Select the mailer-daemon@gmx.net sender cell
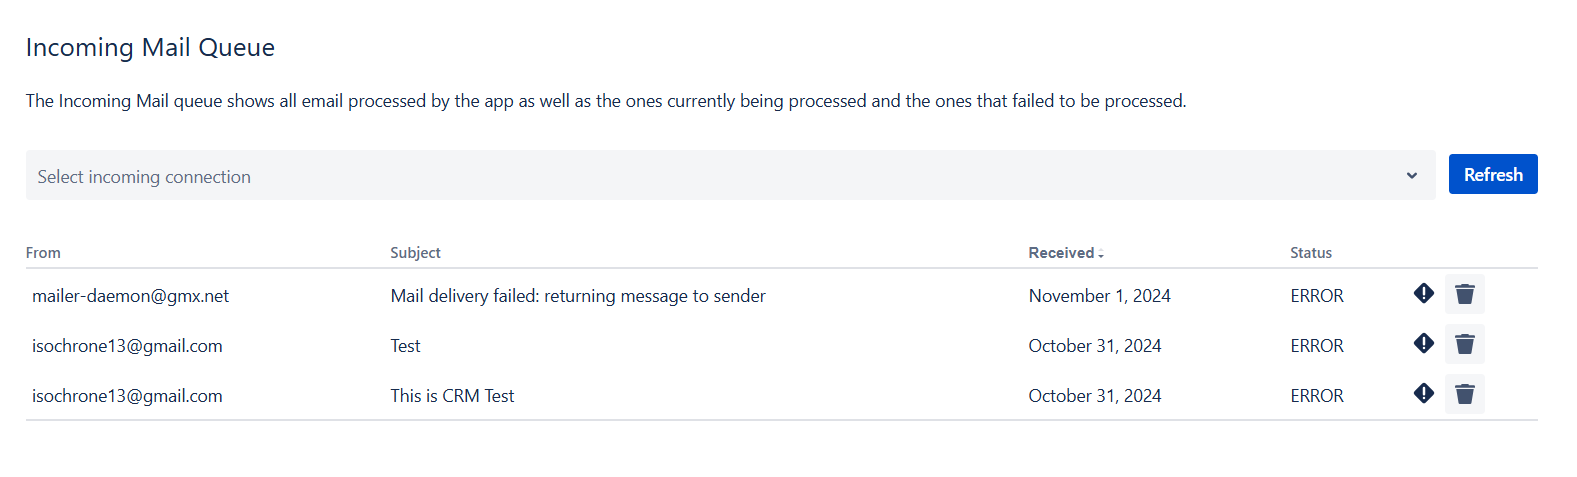Screen dimensions: 1577x477 pos(130,296)
